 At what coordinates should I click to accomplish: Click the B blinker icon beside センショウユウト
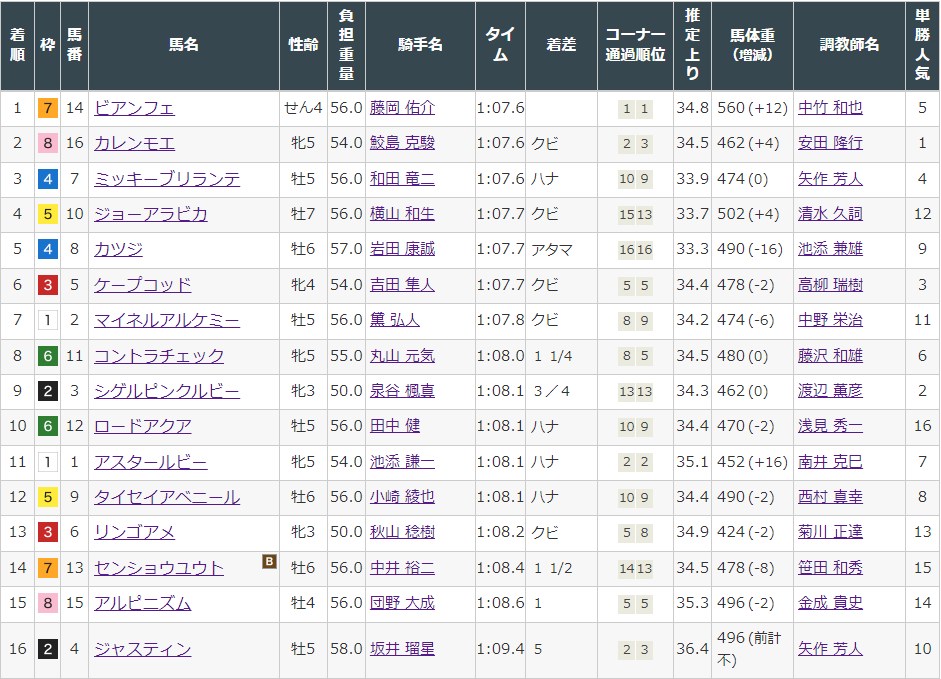click(269, 561)
